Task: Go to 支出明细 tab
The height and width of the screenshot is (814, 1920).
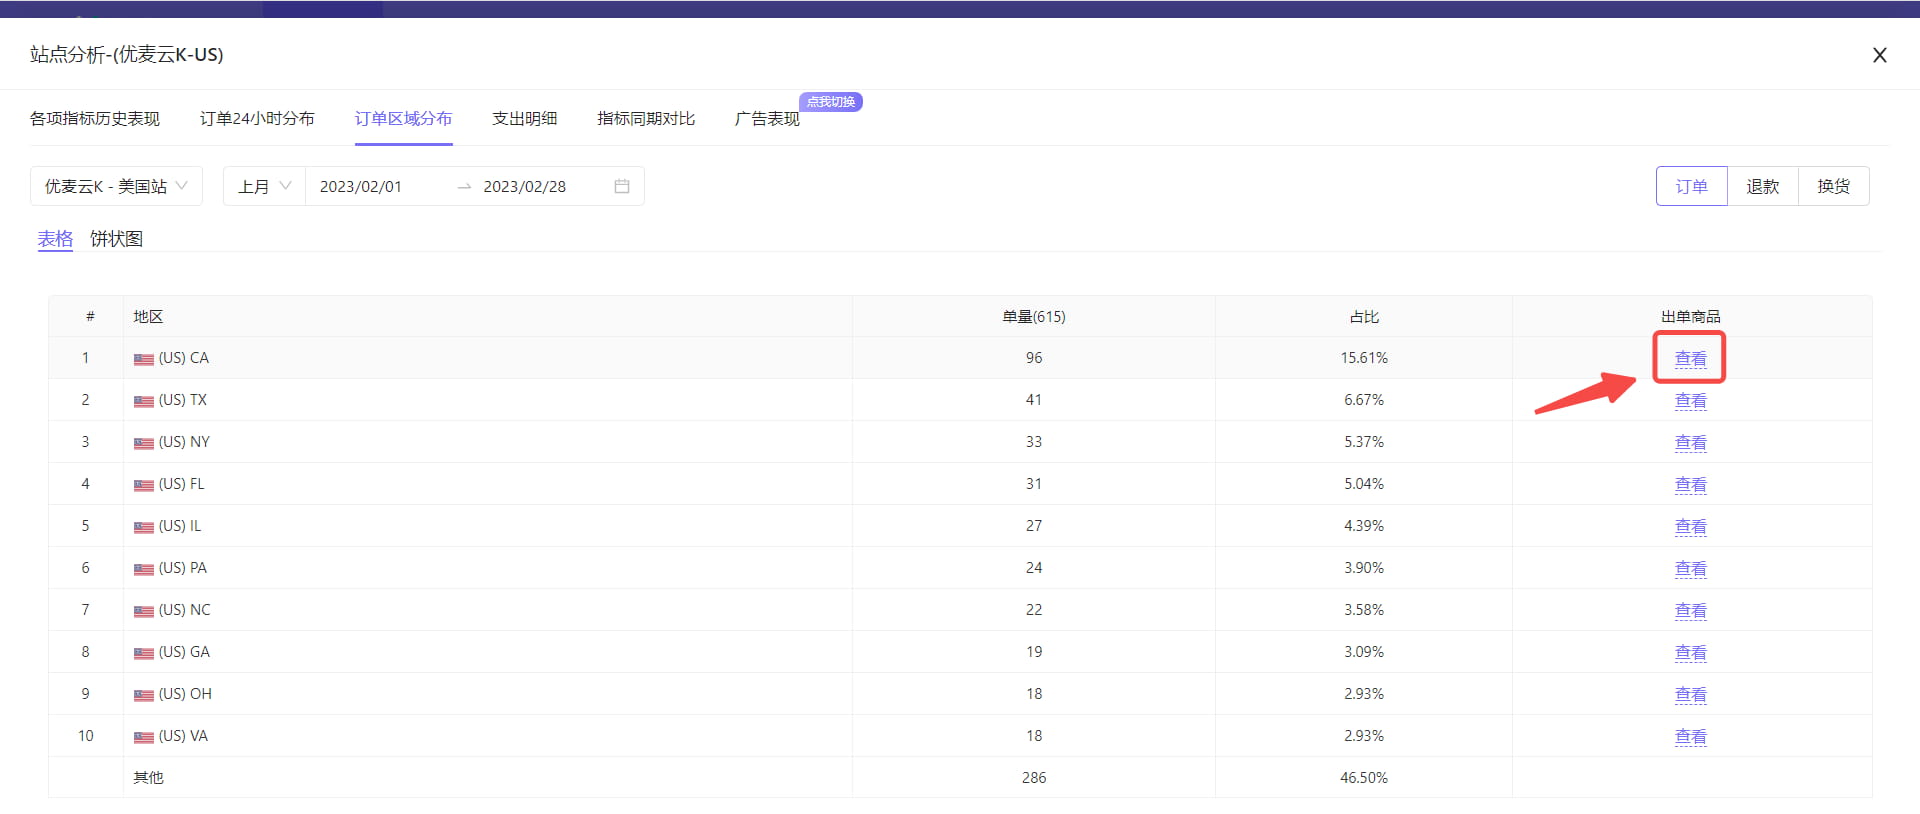Action: 525,119
